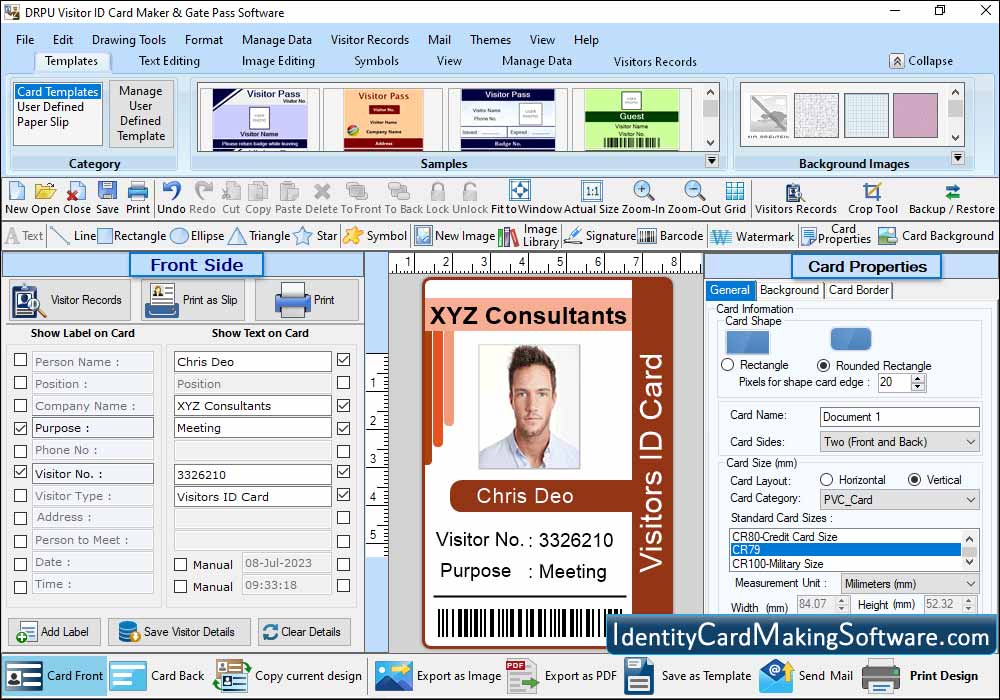Uncheck the Purpose label checkbox
The image size is (1000, 700).
point(20,428)
